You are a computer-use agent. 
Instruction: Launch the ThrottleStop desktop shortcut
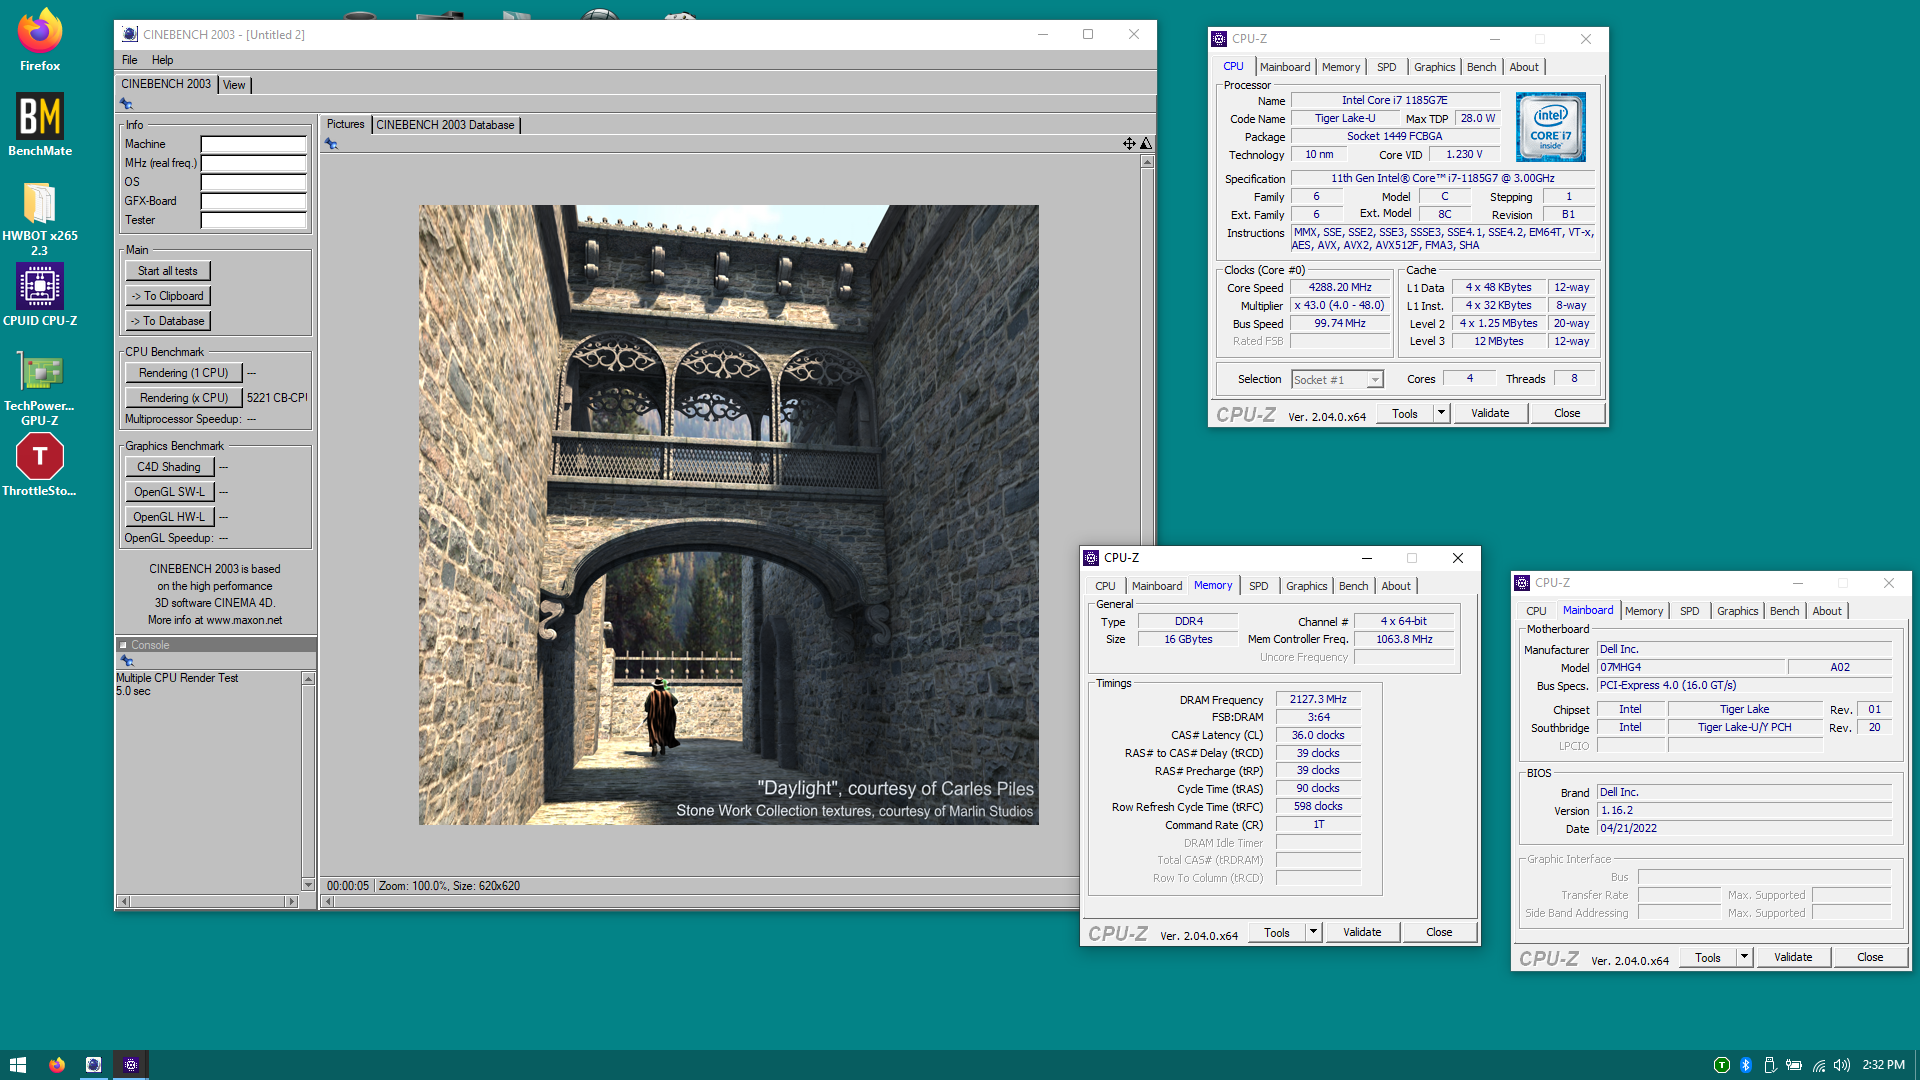39,466
